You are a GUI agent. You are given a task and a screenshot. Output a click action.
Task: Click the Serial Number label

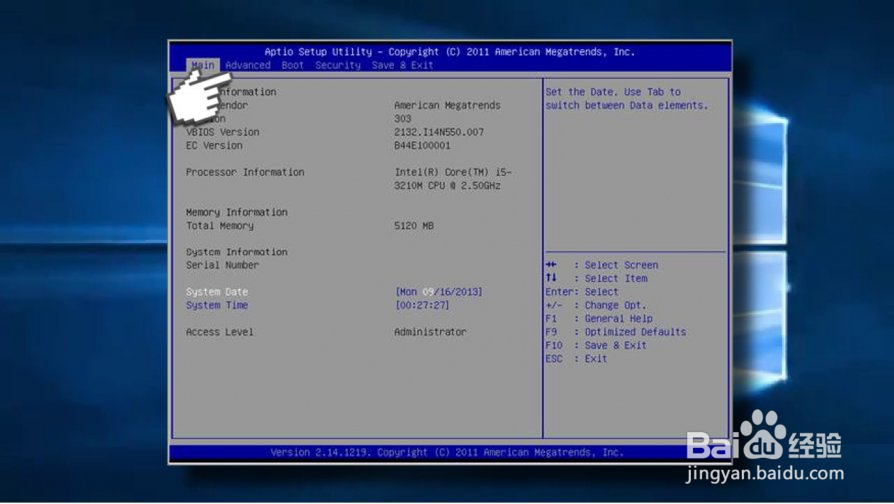coord(222,265)
